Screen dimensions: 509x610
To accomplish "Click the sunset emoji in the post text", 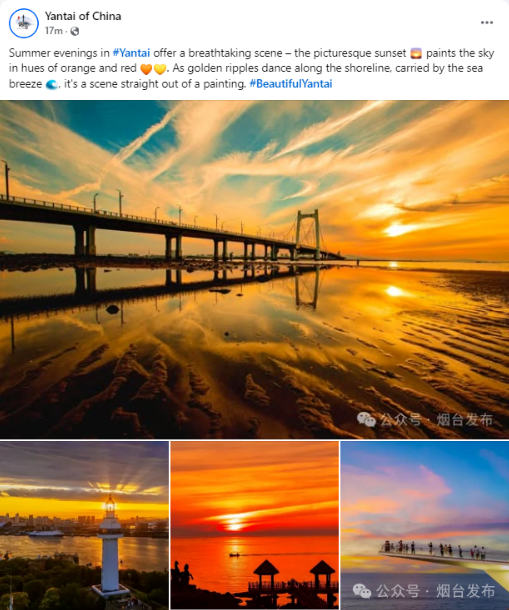I will point(416,53).
